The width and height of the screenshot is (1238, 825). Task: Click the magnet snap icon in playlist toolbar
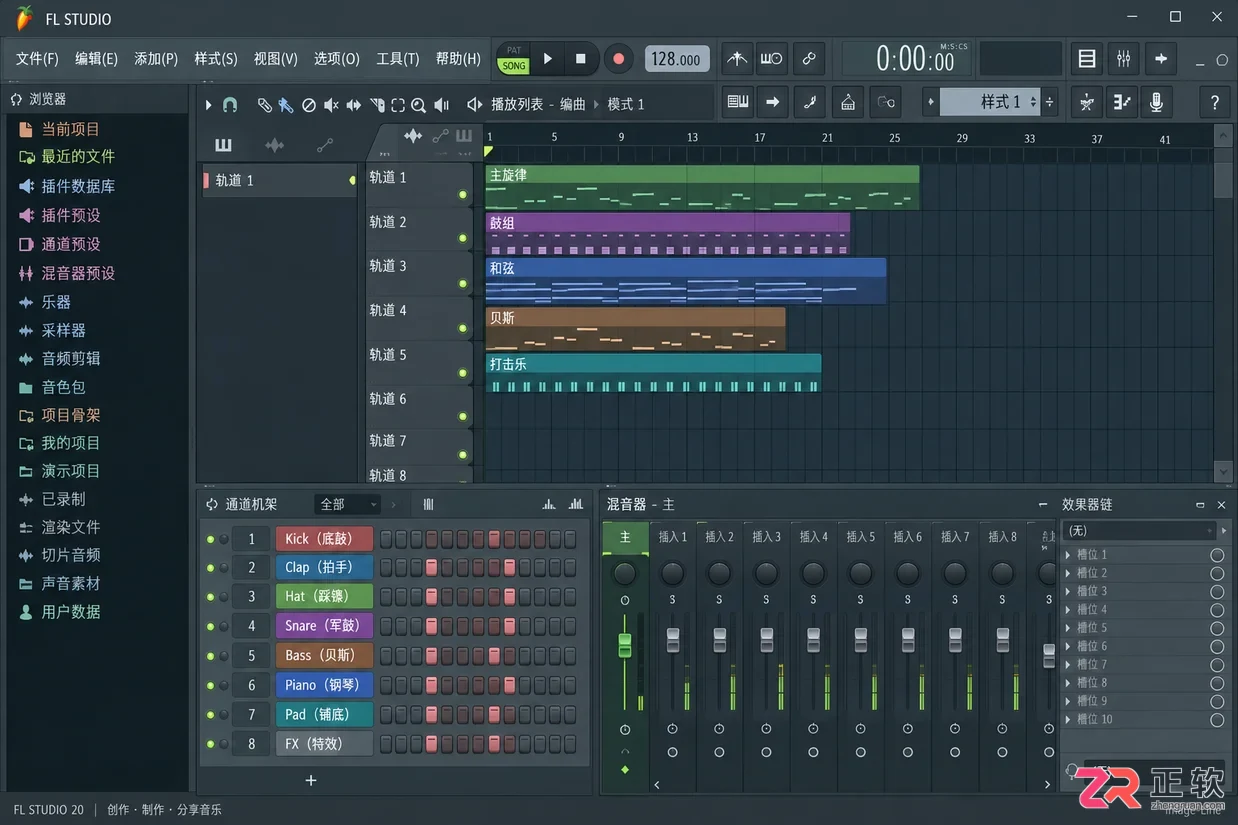click(x=230, y=104)
